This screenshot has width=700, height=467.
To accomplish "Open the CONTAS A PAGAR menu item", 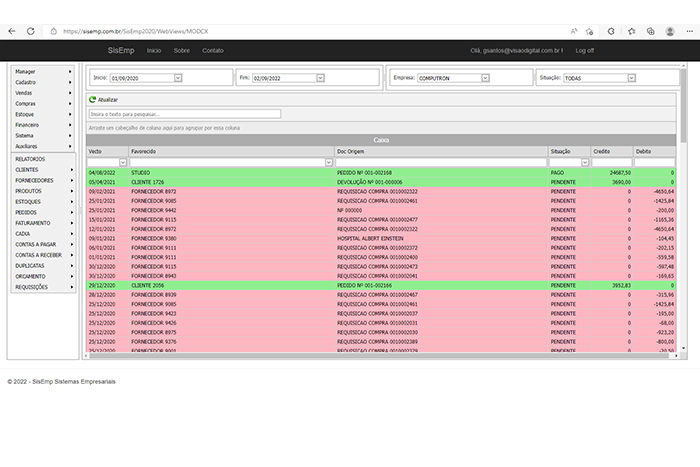I will [41, 244].
